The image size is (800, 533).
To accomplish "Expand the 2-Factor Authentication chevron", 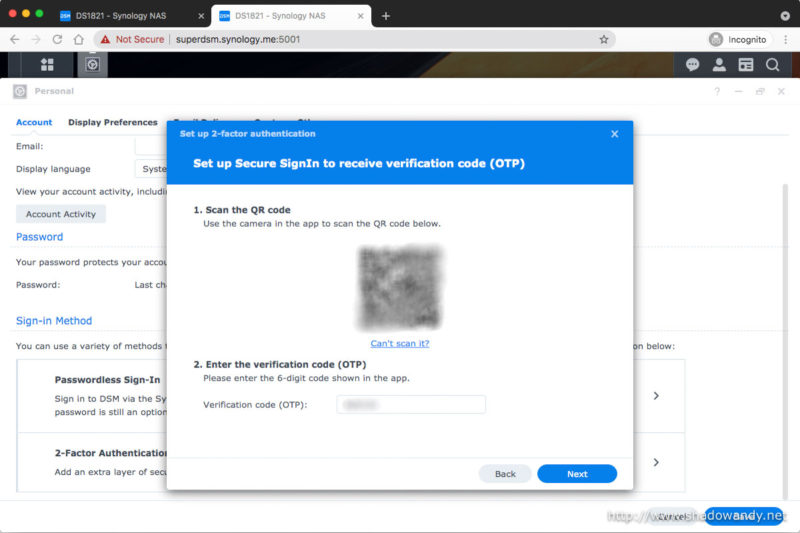I will (656, 462).
